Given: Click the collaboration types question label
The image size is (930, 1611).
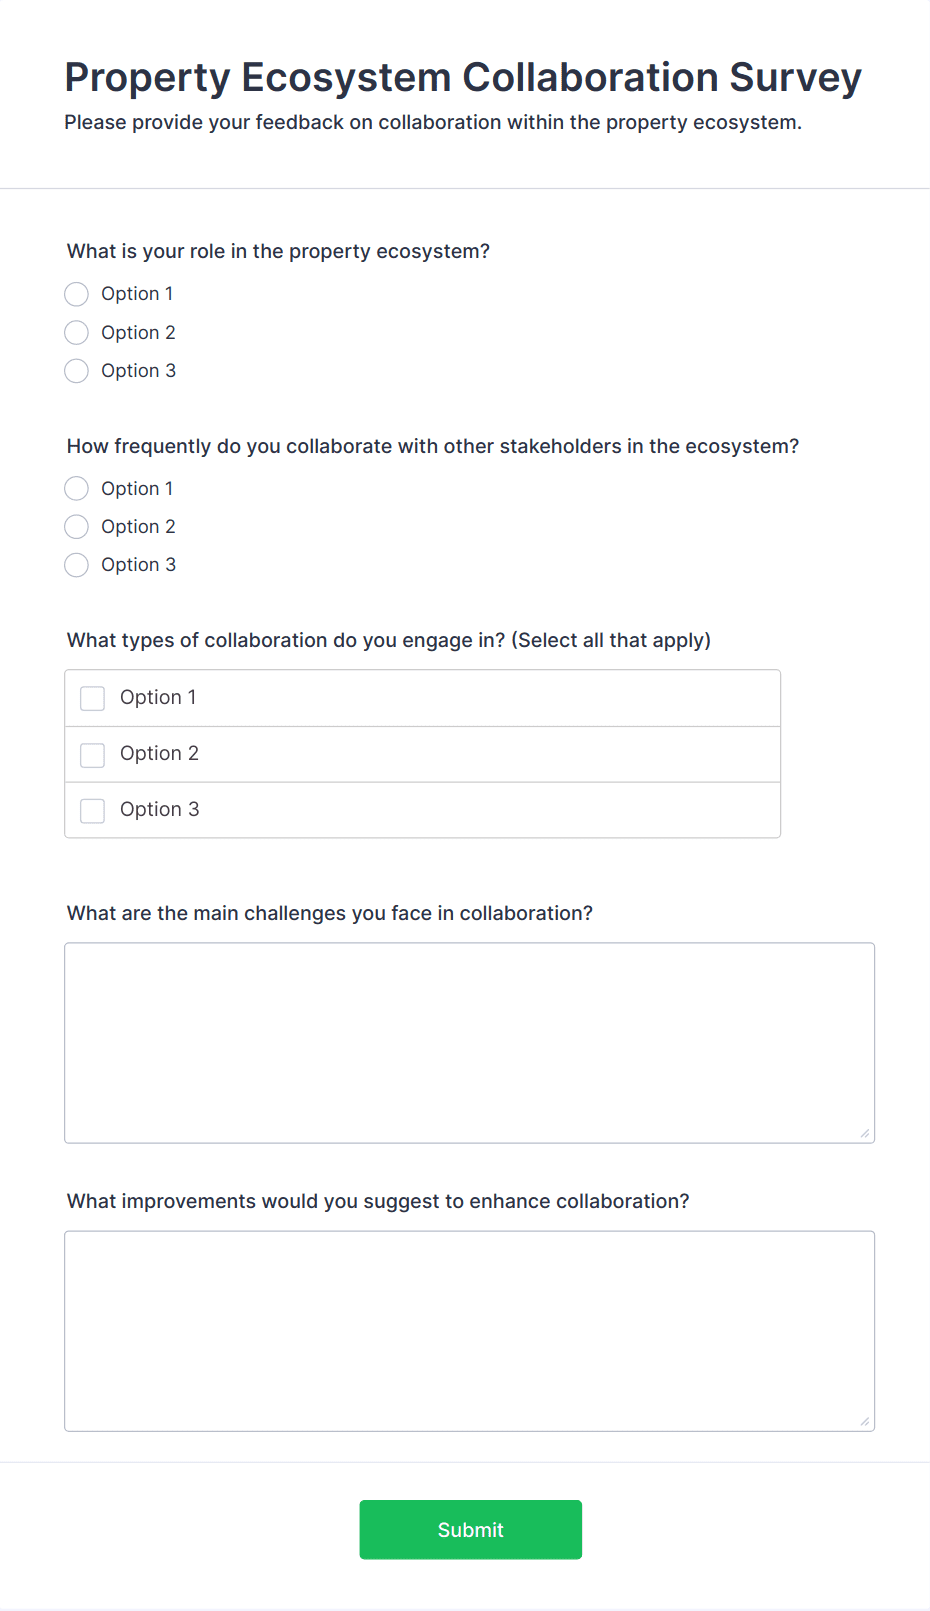Looking at the screenshot, I should pos(388,640).
